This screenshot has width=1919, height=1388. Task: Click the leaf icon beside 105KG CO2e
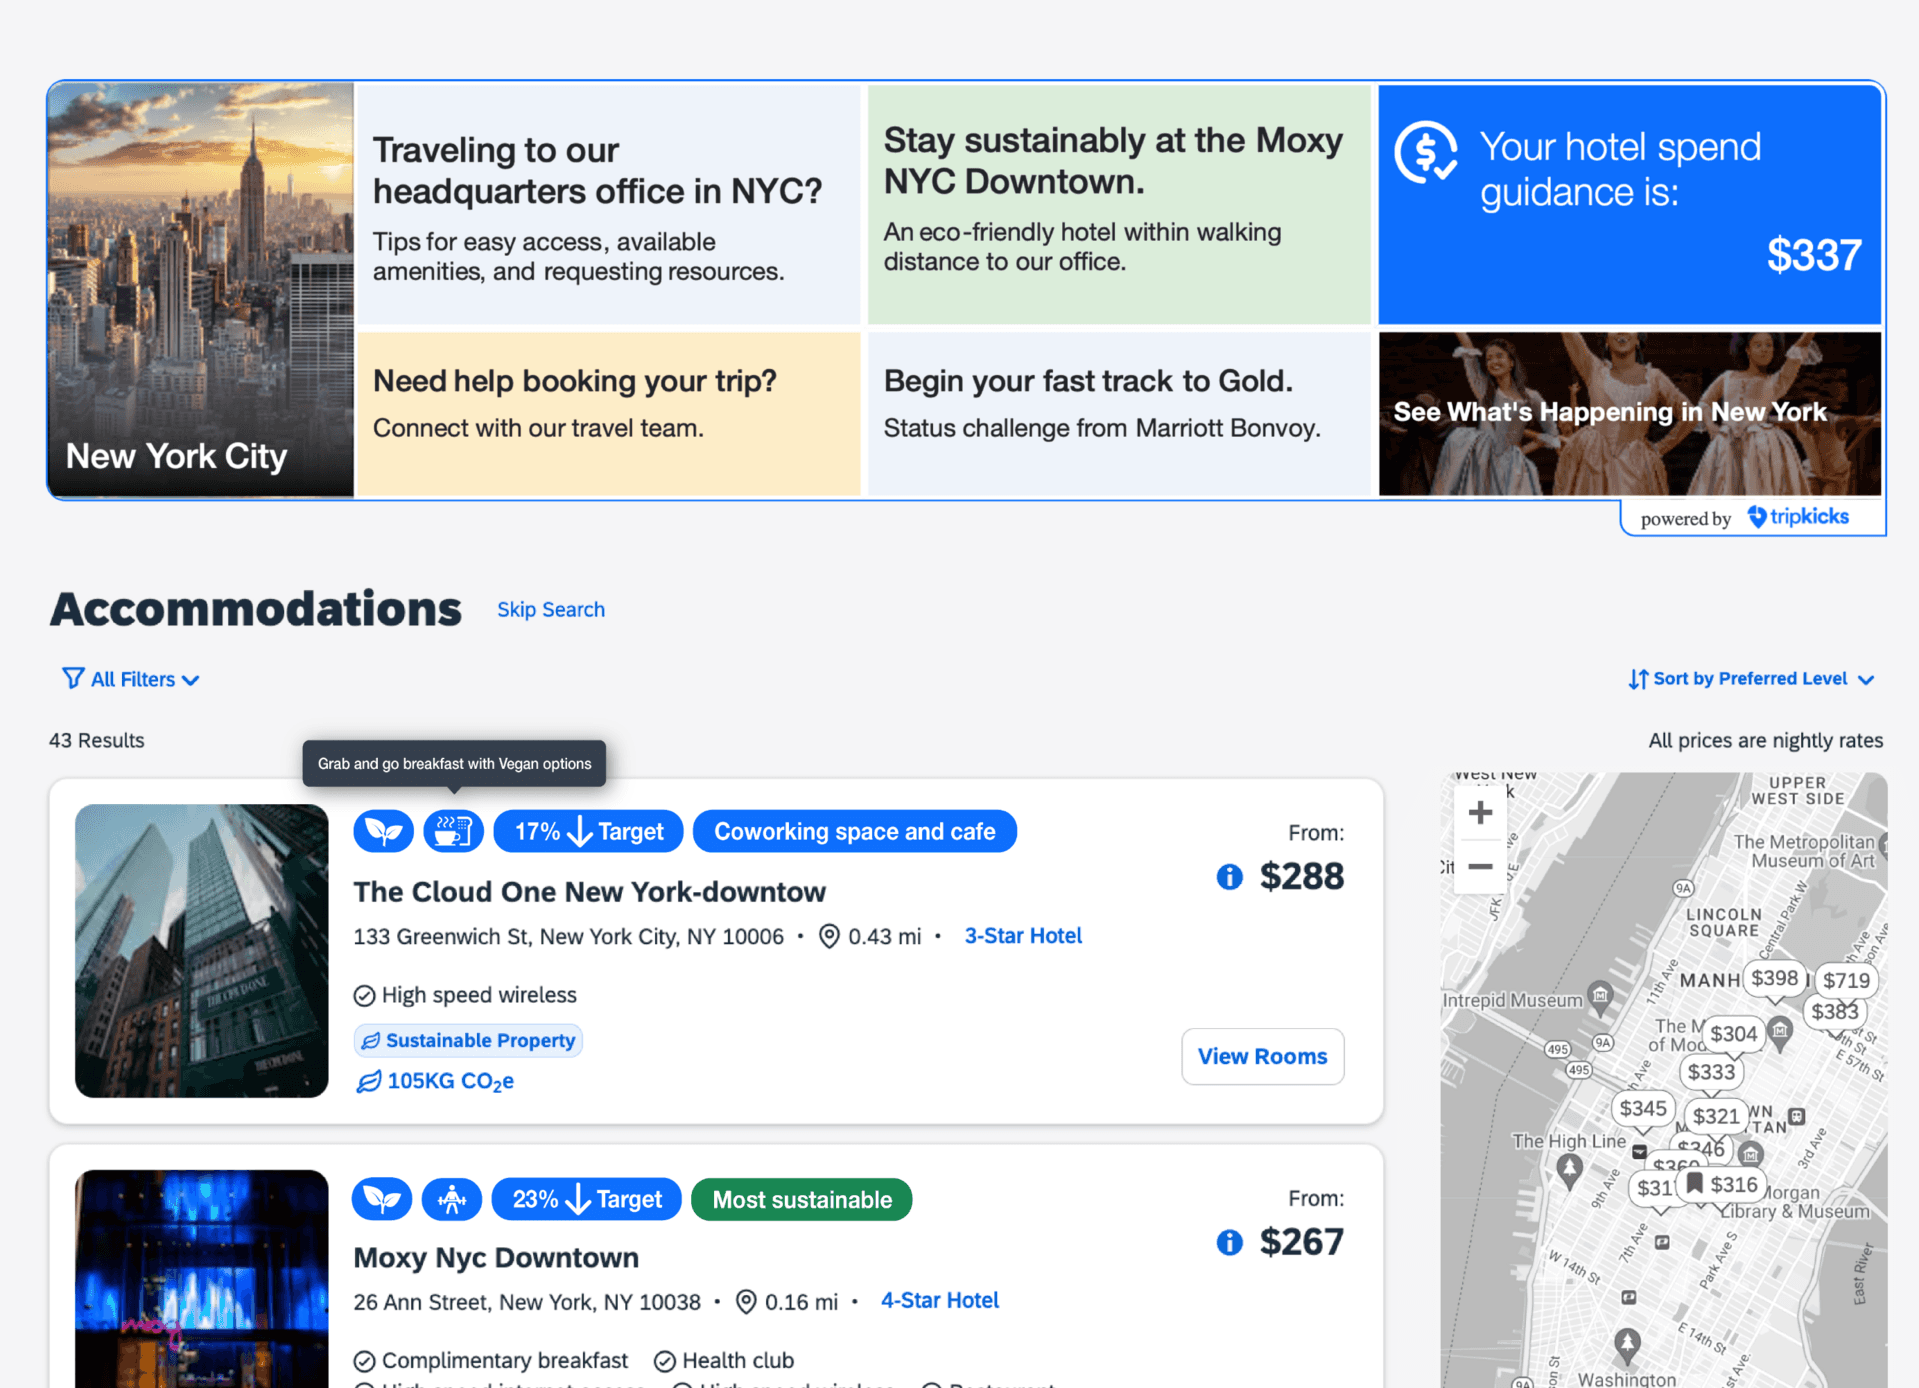pyautogui.click(x=369, y=1081)
